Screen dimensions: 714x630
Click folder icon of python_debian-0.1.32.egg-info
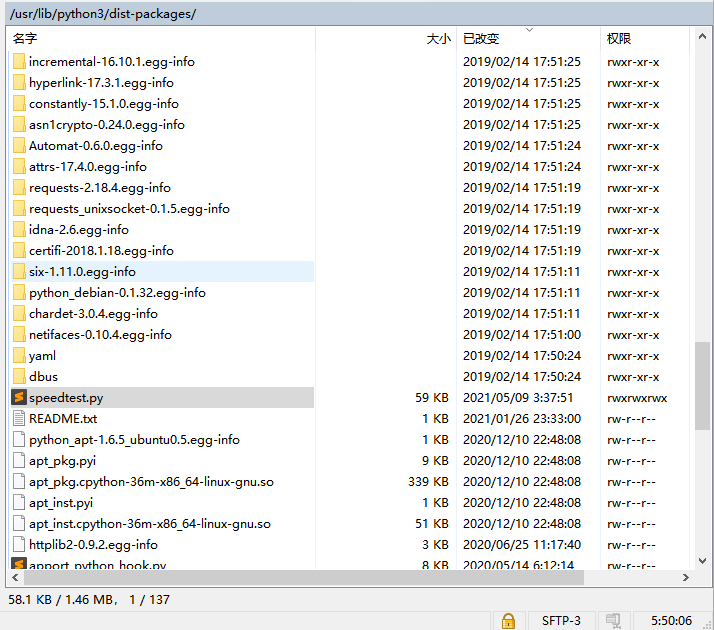tap(19, 292)
